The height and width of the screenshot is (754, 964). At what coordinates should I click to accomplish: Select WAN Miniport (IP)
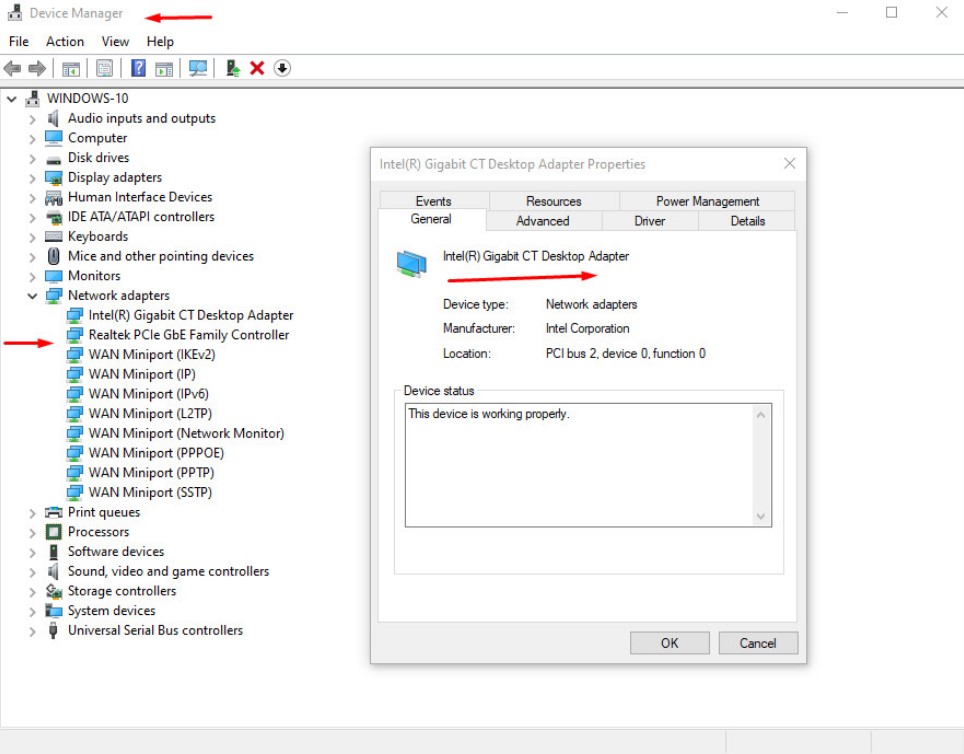pos(142,375)
